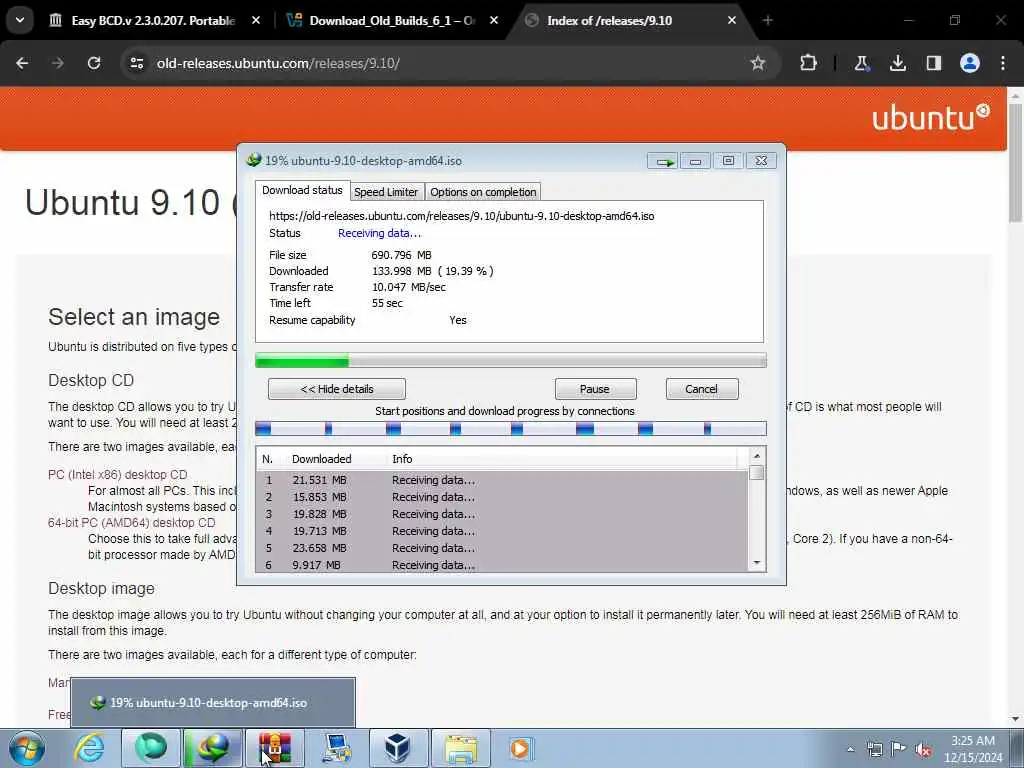Screen dimensions: 1024x768
Task: Open the orange media player taskbar icon
Action: click(520, 748)
